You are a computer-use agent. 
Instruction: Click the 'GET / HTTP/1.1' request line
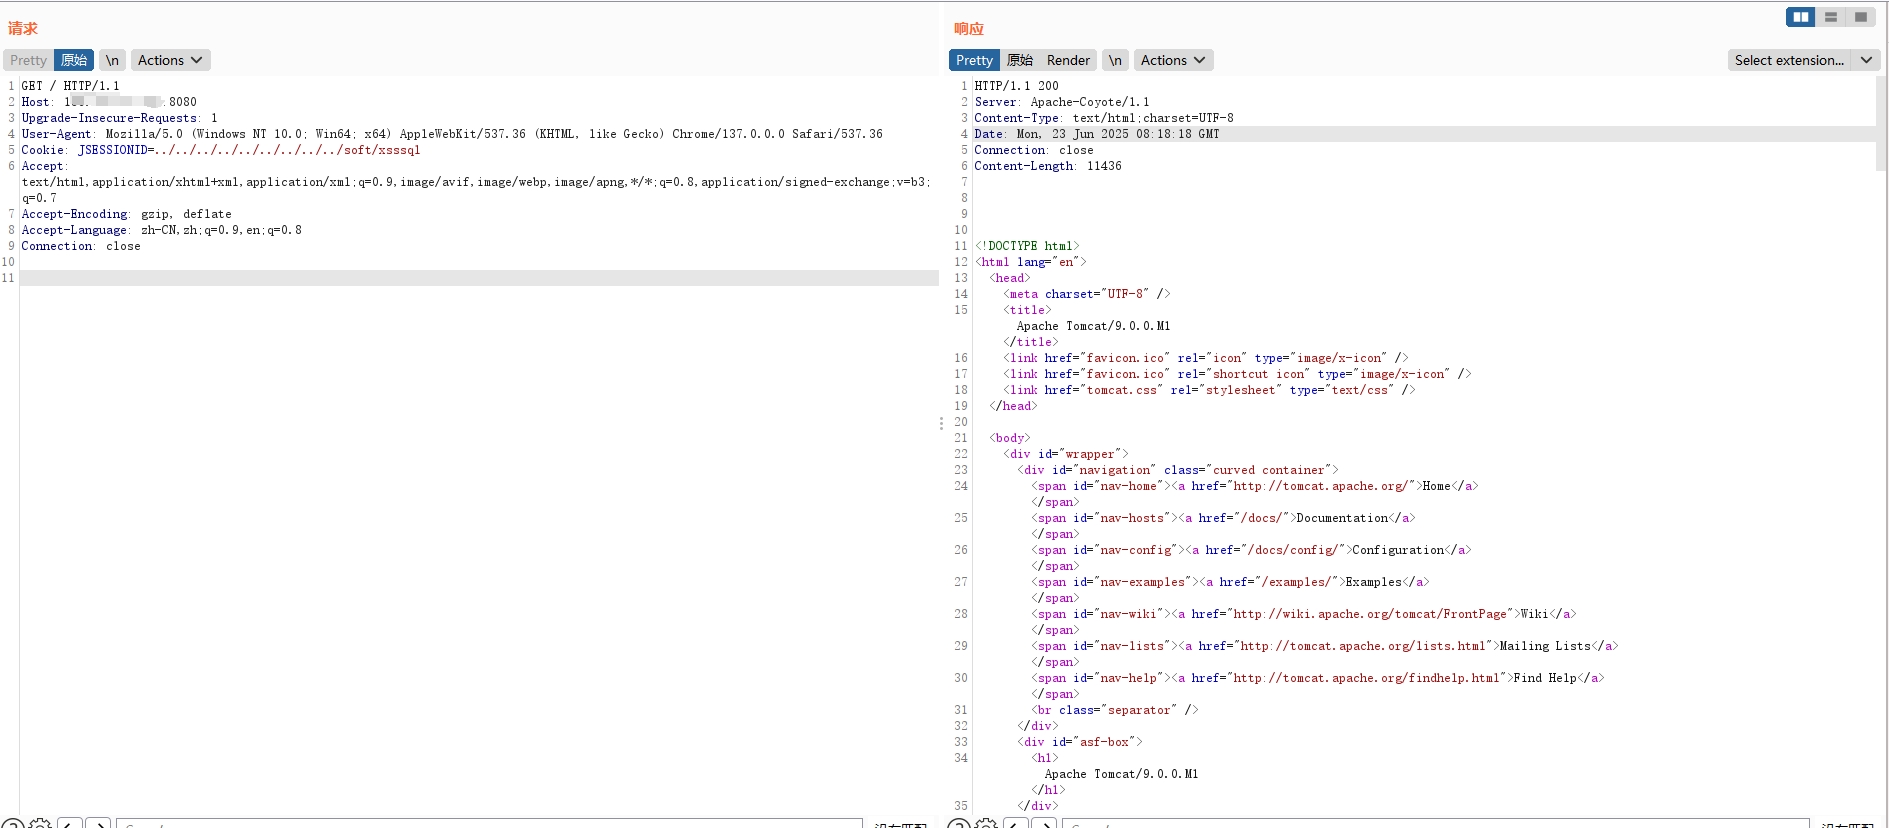(x=71, y=86)
